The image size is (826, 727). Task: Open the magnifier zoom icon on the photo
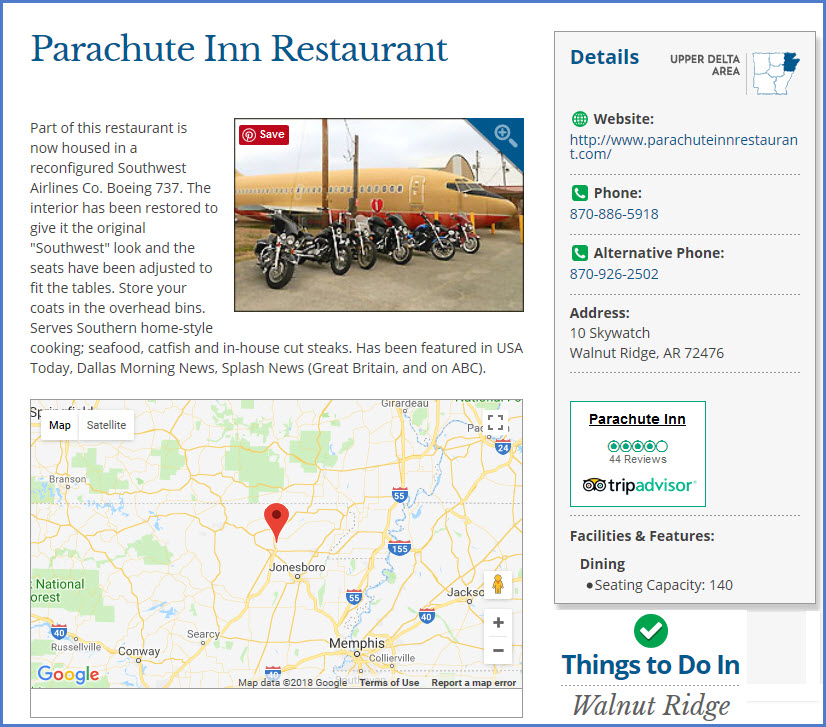(505, 136)
